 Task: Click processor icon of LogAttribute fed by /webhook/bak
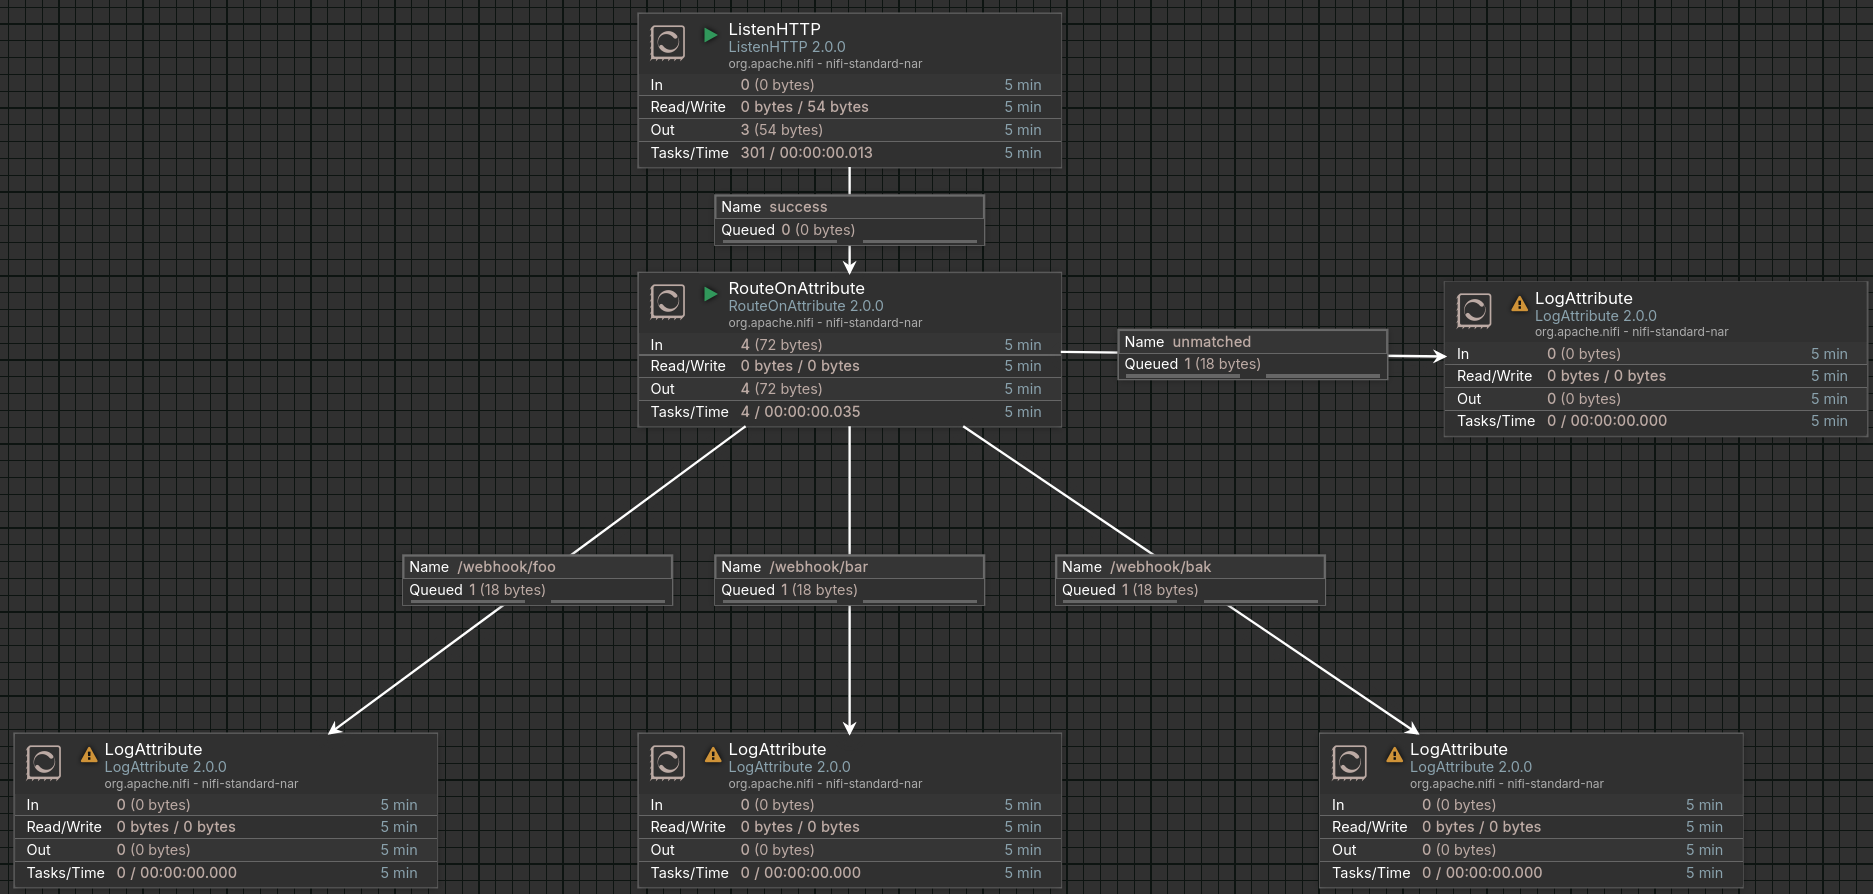pyautogui.click(x=1349, y=763)
